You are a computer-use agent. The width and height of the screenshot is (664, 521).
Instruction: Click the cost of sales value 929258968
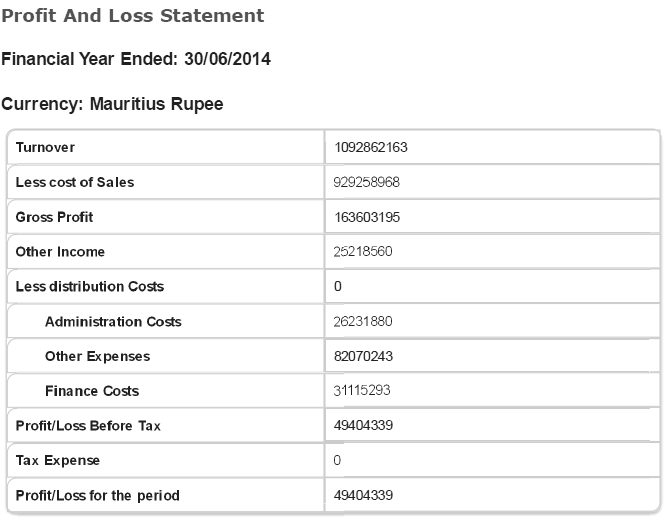tap(367, 182)
